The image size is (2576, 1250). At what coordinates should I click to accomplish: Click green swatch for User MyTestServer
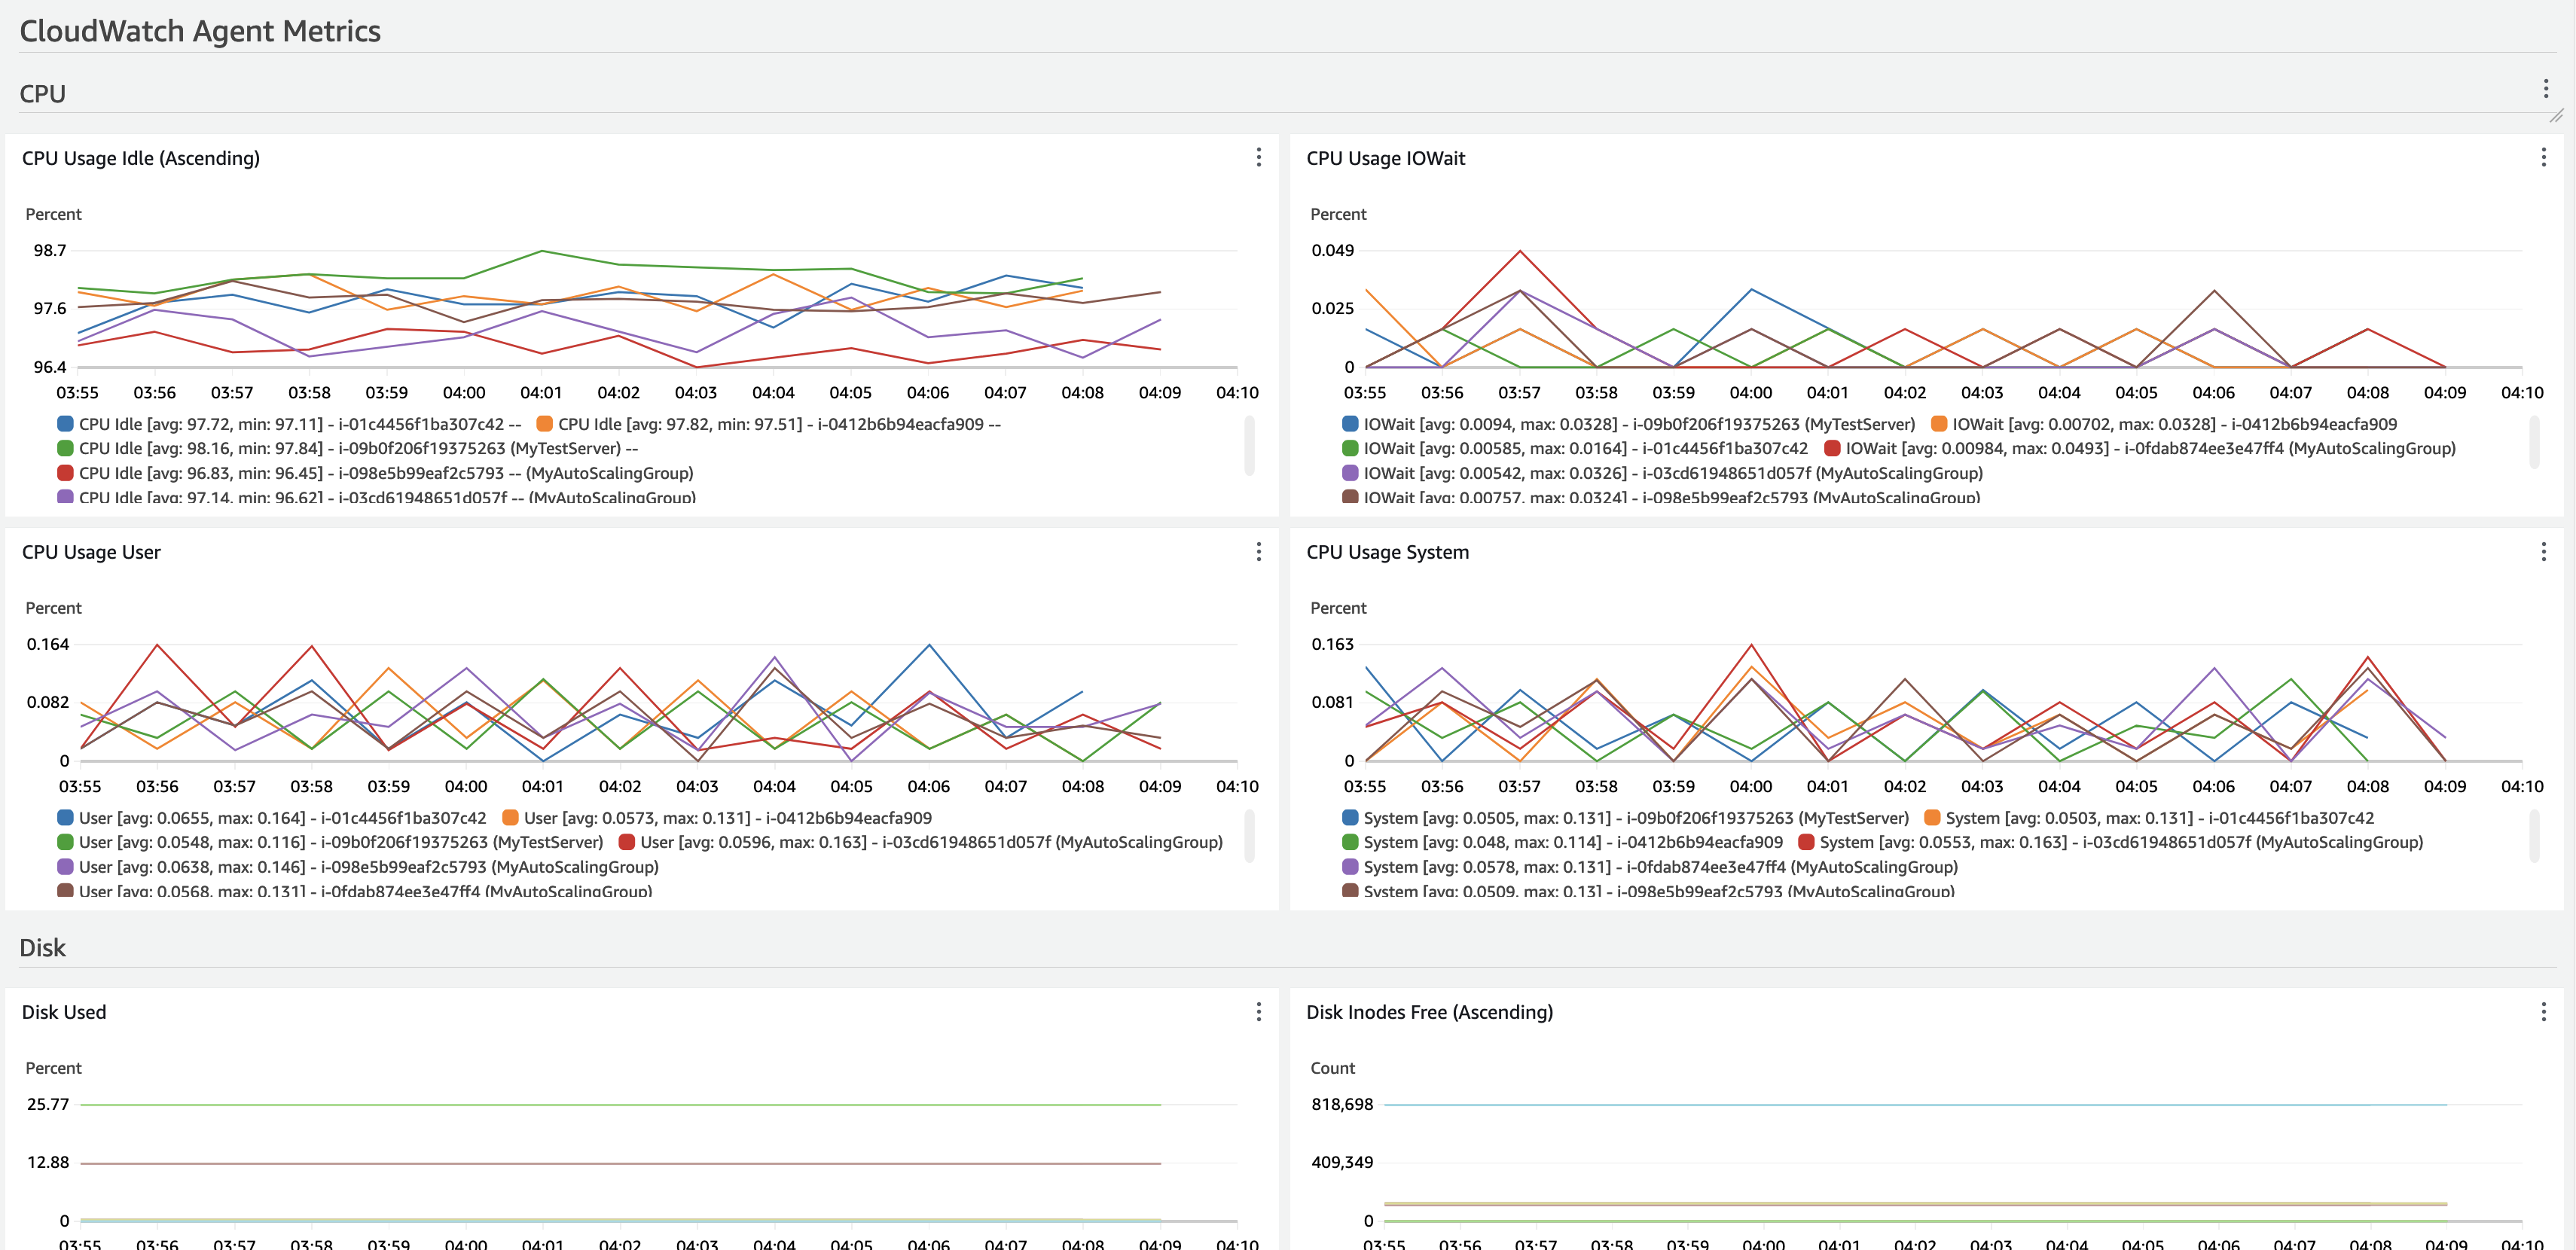(65, 842)
